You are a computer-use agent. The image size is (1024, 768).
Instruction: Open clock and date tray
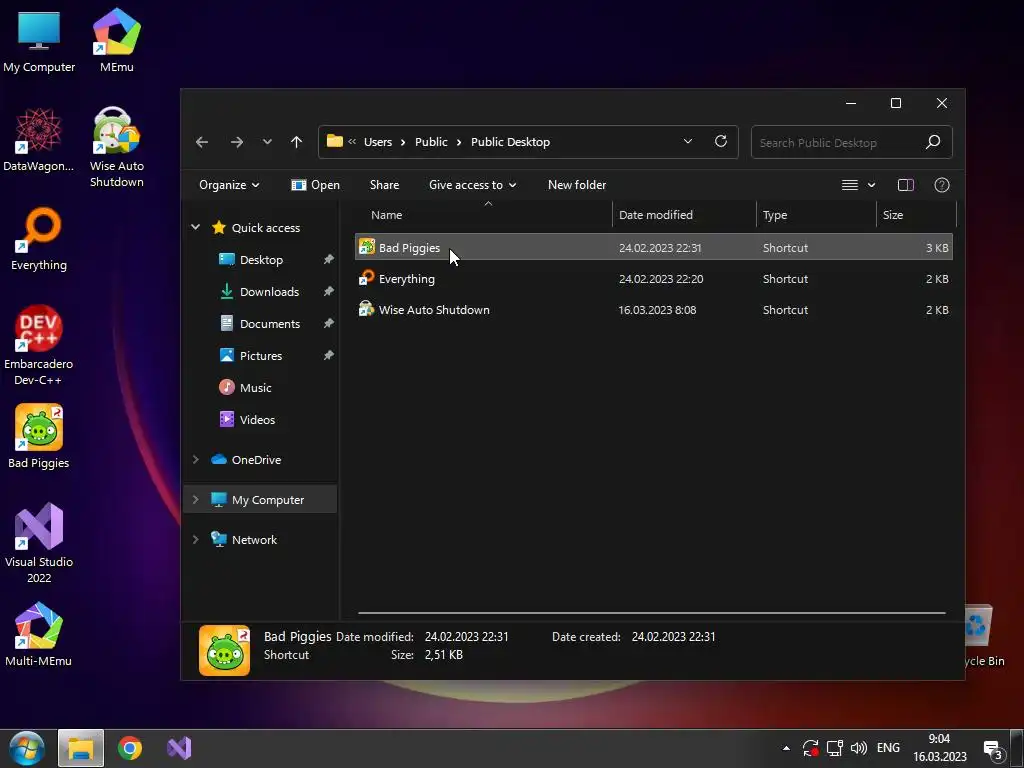pos(940,748)
